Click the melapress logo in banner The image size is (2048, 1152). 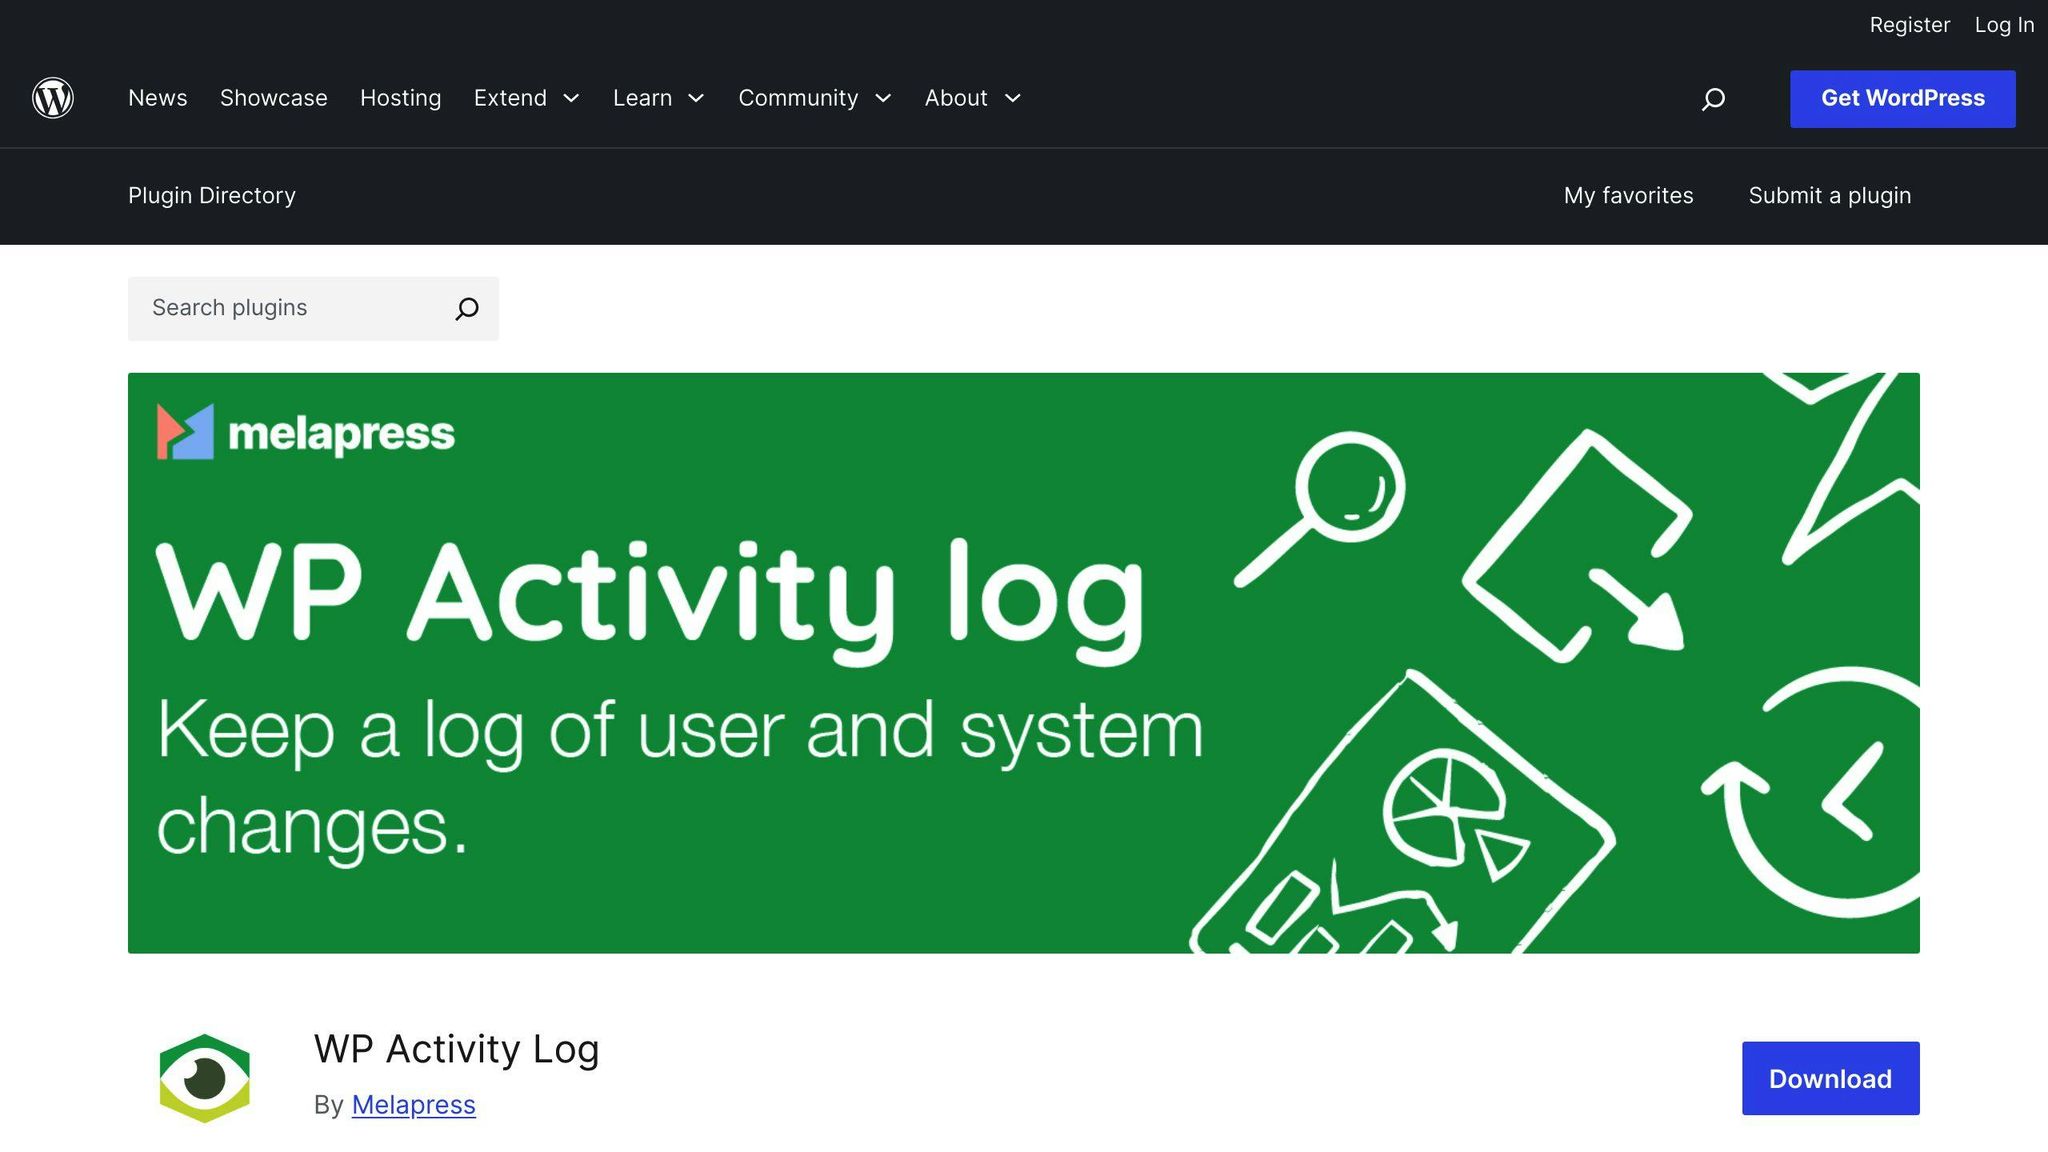pyautogui.click(x=306, y=432)
